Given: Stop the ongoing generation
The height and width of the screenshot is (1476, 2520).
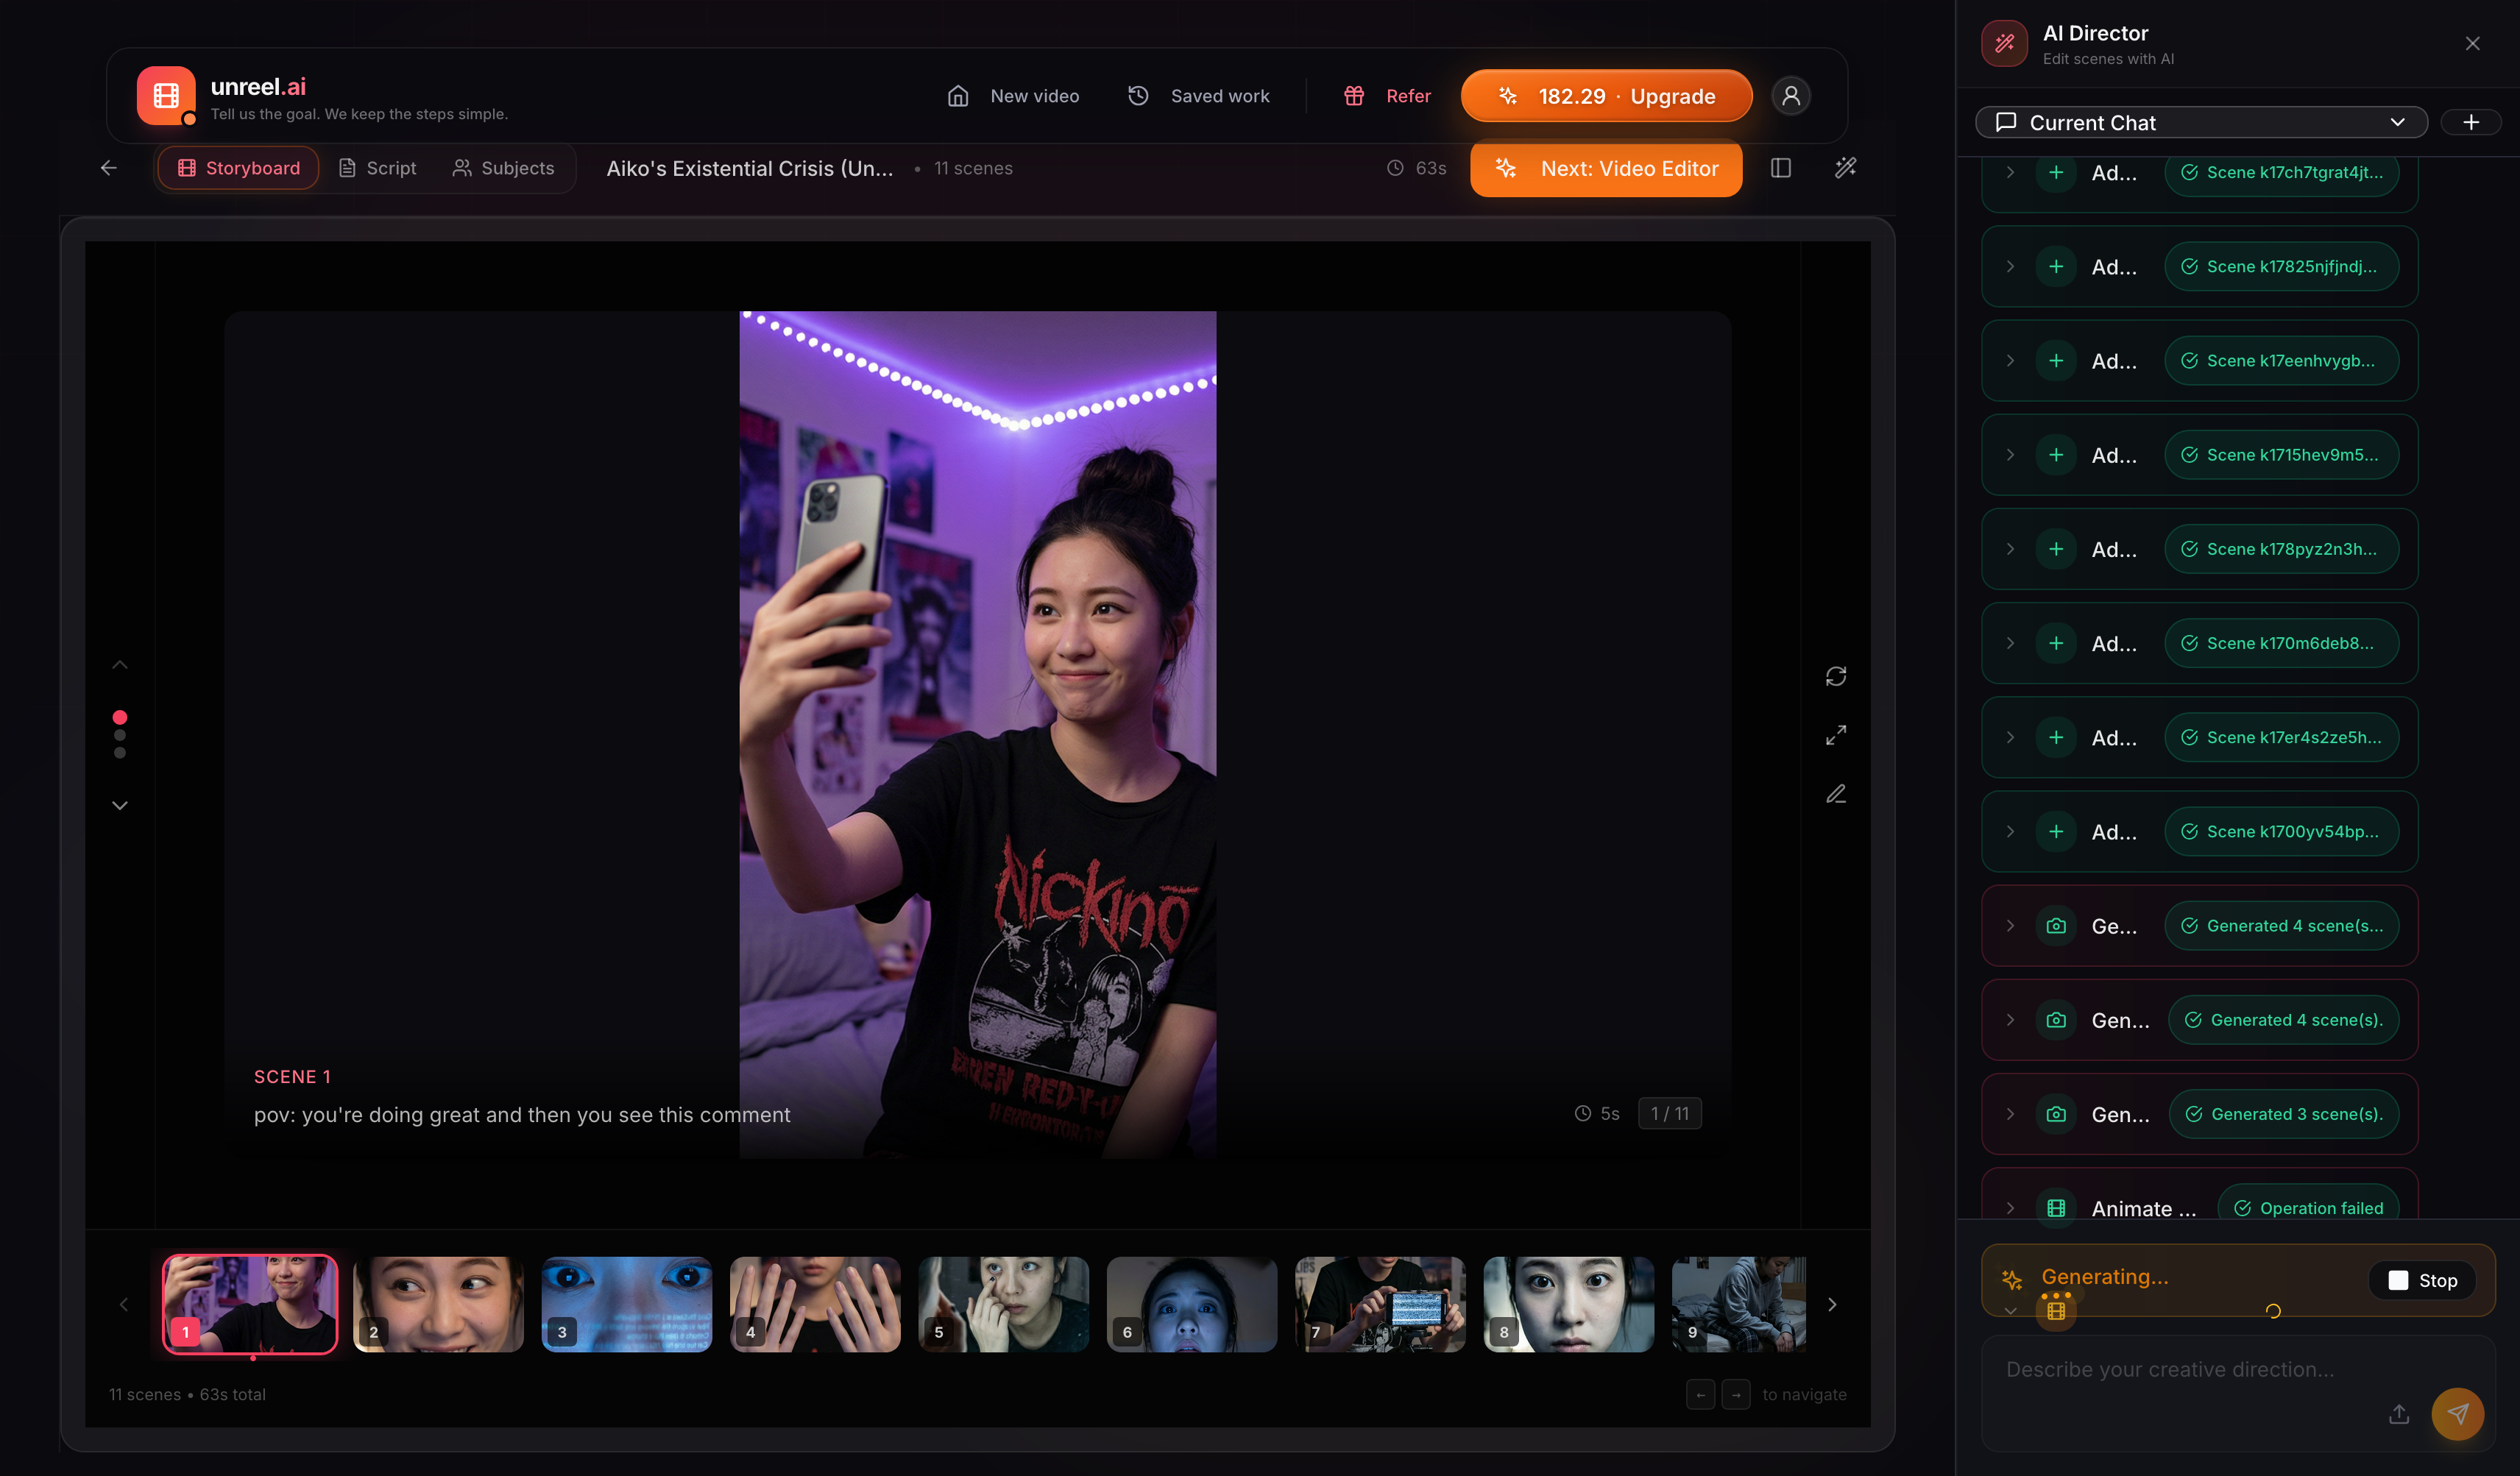Looking at the screenshot, I should [2422, 1281].
